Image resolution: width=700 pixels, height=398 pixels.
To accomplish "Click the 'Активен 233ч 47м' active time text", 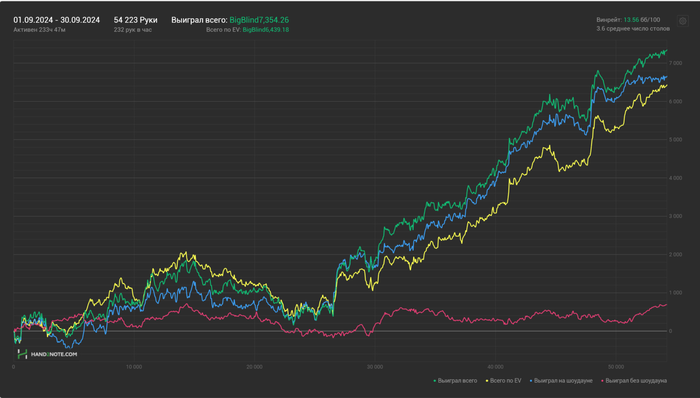I will tap(39, 30).
